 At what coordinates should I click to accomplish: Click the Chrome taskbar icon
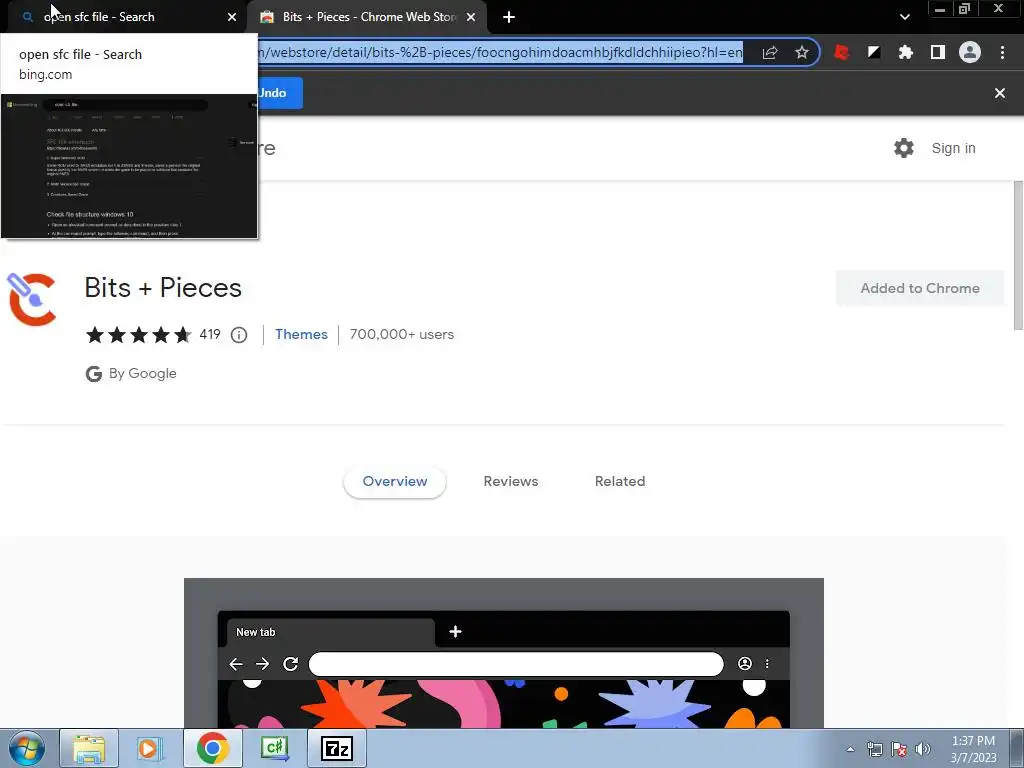tap(213, 748)
